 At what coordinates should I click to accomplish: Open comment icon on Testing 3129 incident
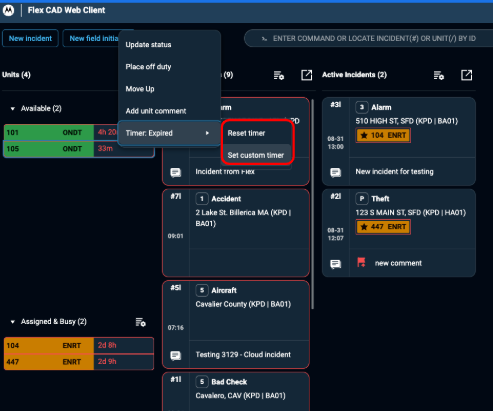tap(176, 355)
